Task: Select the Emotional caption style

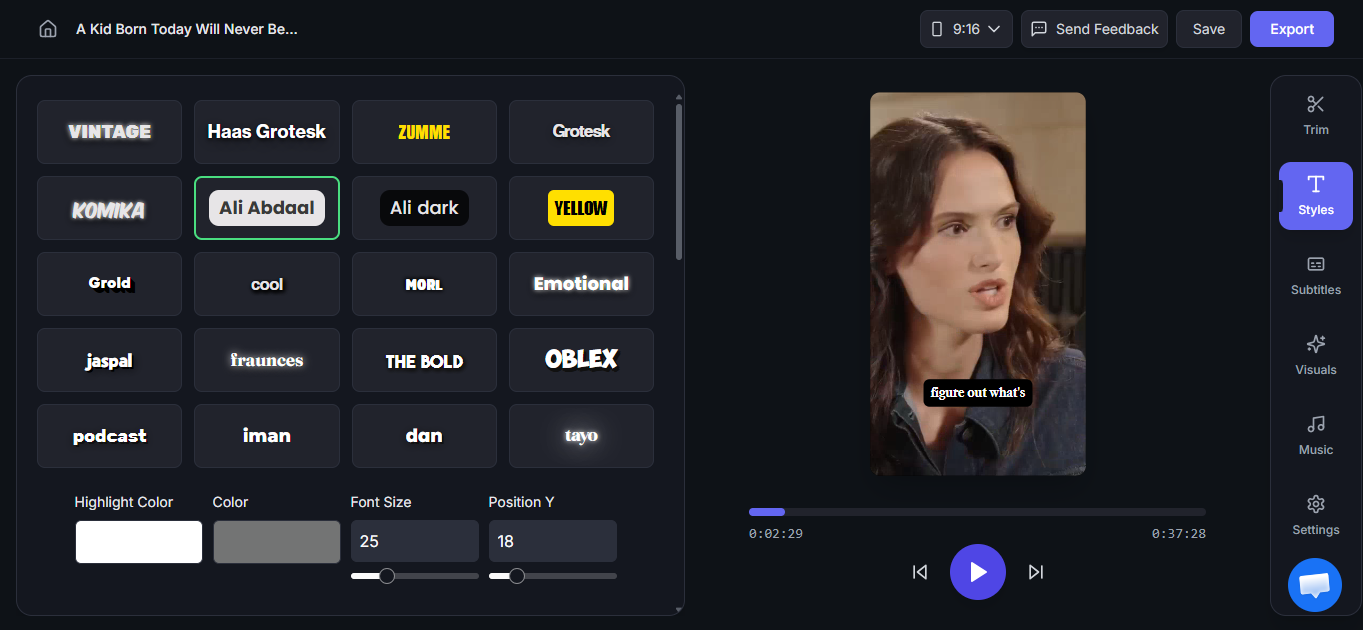Action: pyautogui.click(x=581, y=284)
